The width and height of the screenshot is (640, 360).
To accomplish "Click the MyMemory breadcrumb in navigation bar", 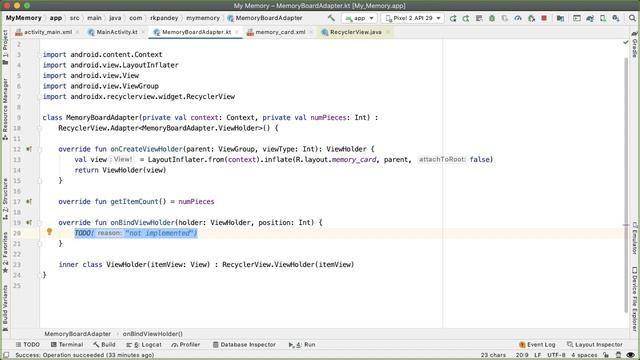I will (23, 18).
